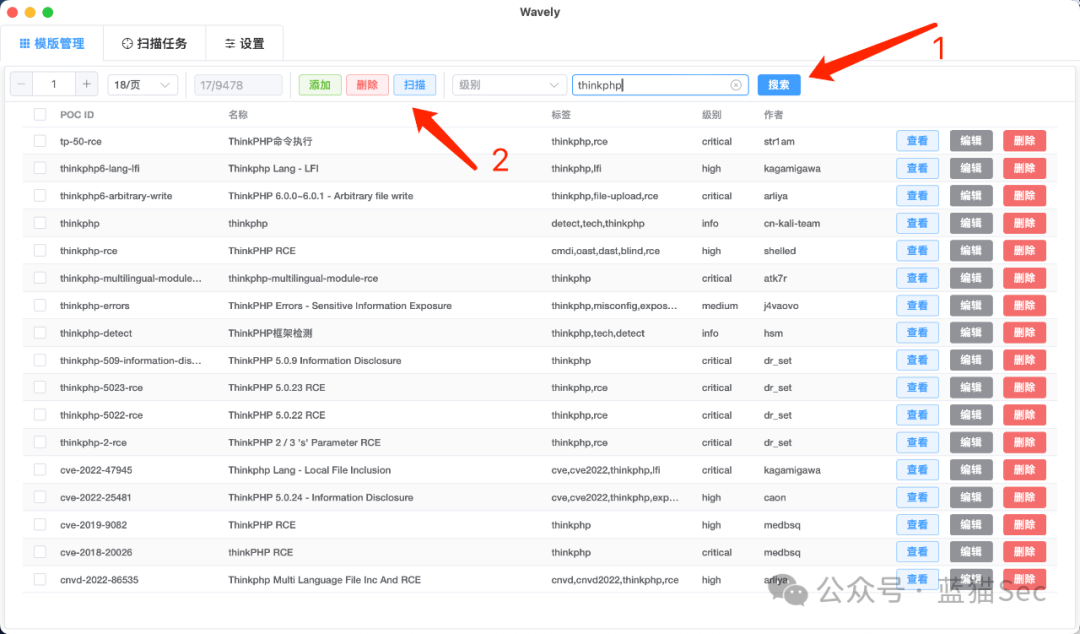Clear the search field with x icon
Viewport: 1080px width, 634px height.
736,85
